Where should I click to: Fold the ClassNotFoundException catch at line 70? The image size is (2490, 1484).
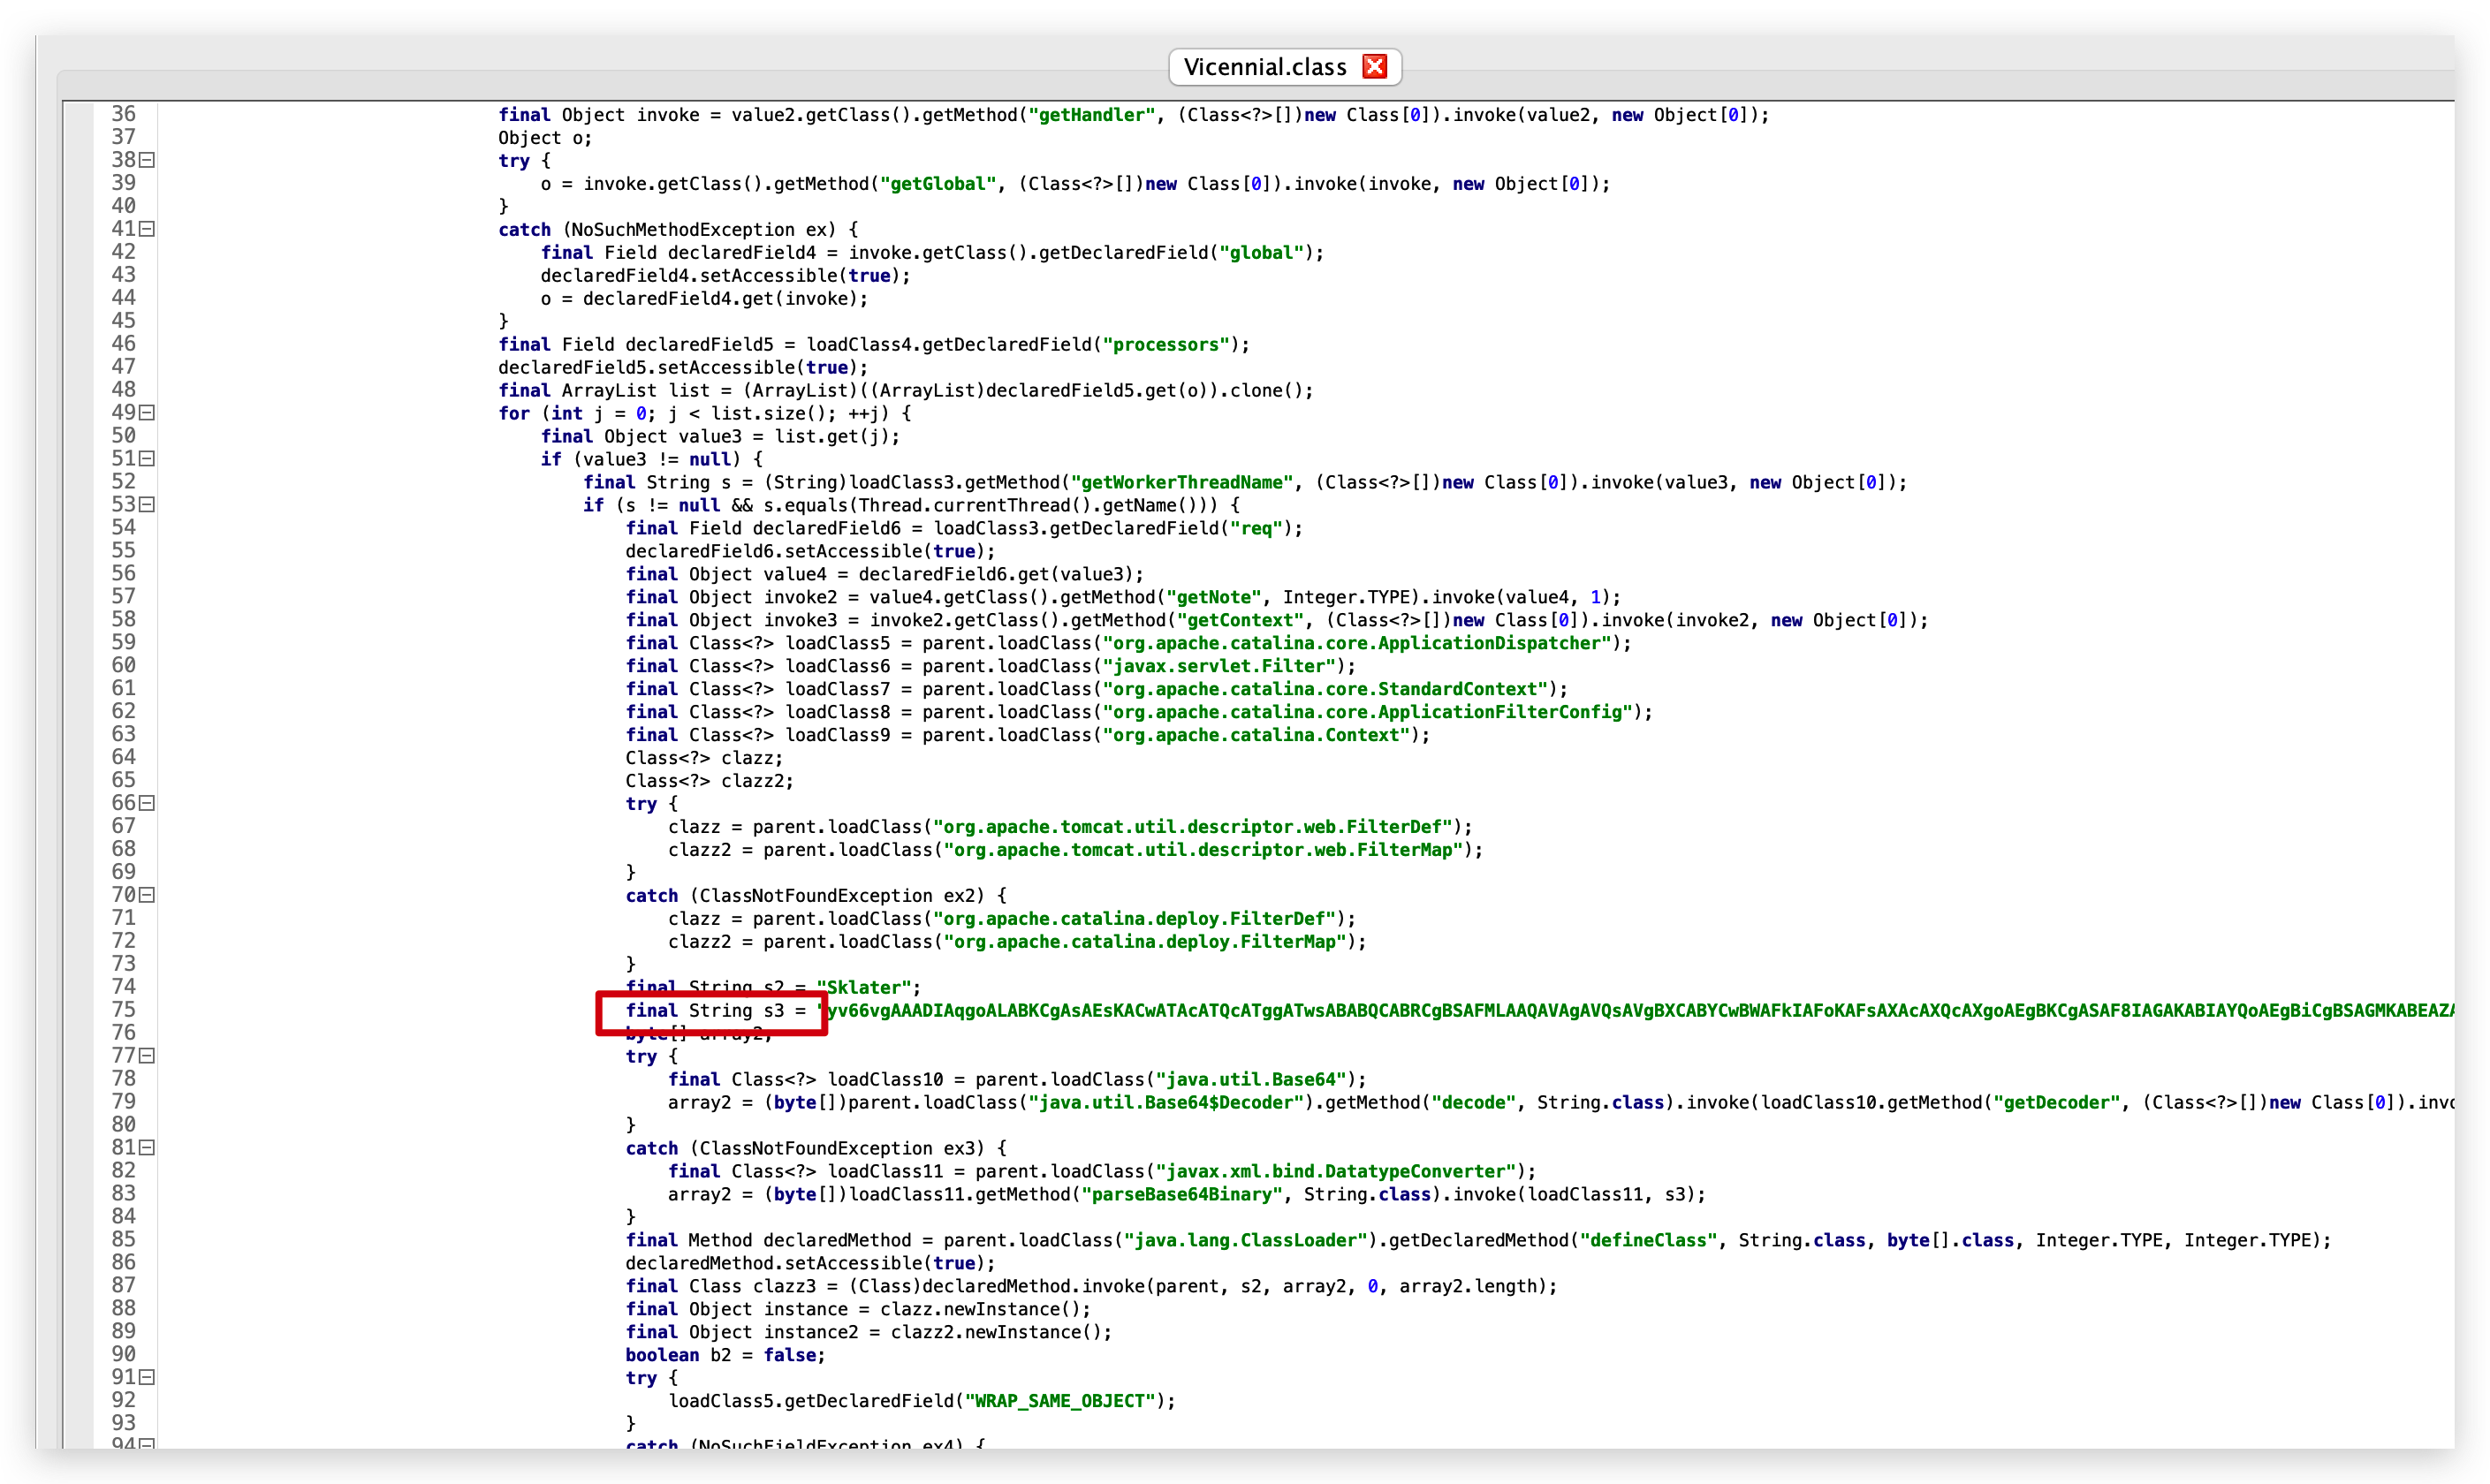147,895
